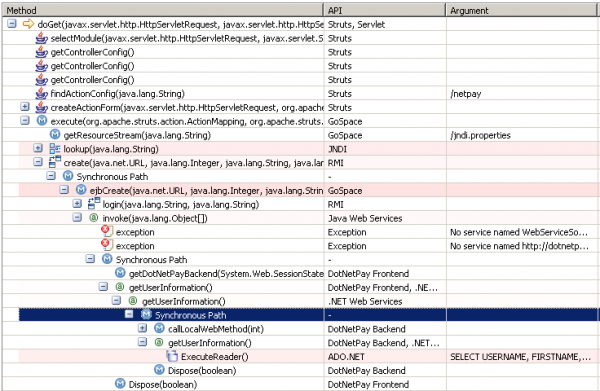The width and height of the screenshot is (600, 391).
Task: Click the JNDI icon beside lookup
Action: 55,149
